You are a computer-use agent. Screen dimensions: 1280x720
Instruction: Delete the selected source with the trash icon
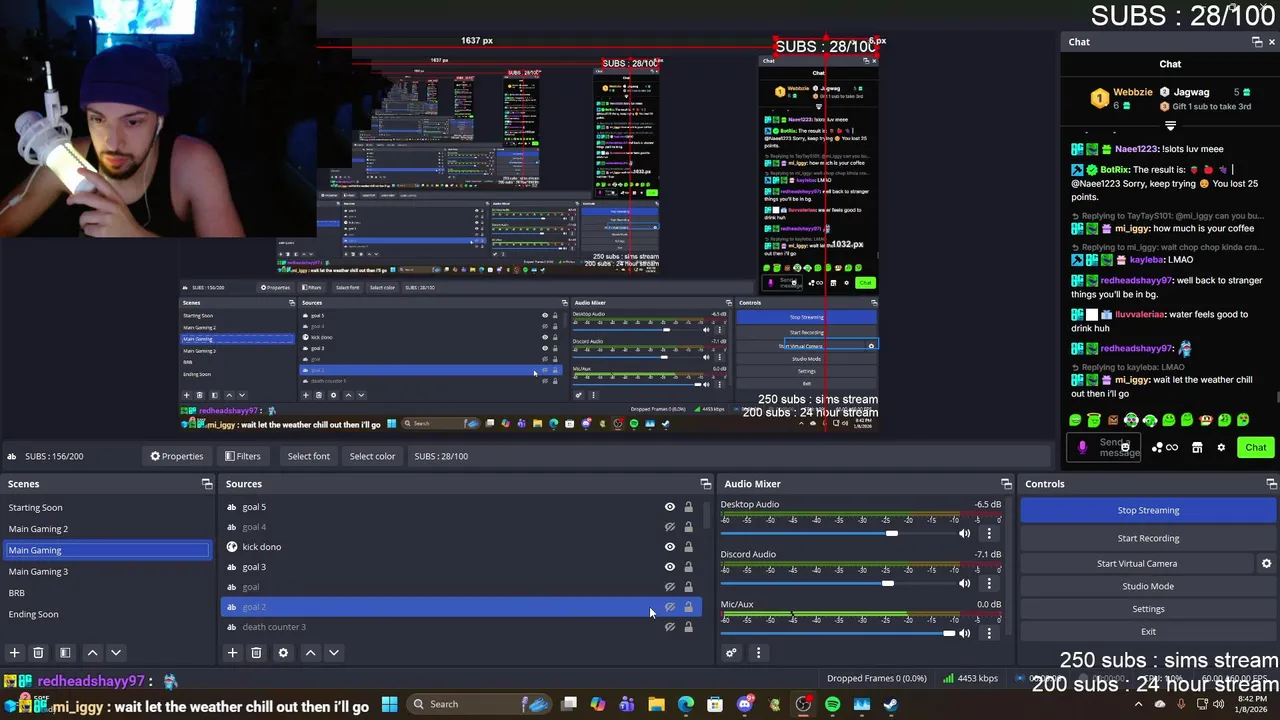pyautogui.click(x=256, y=653)
